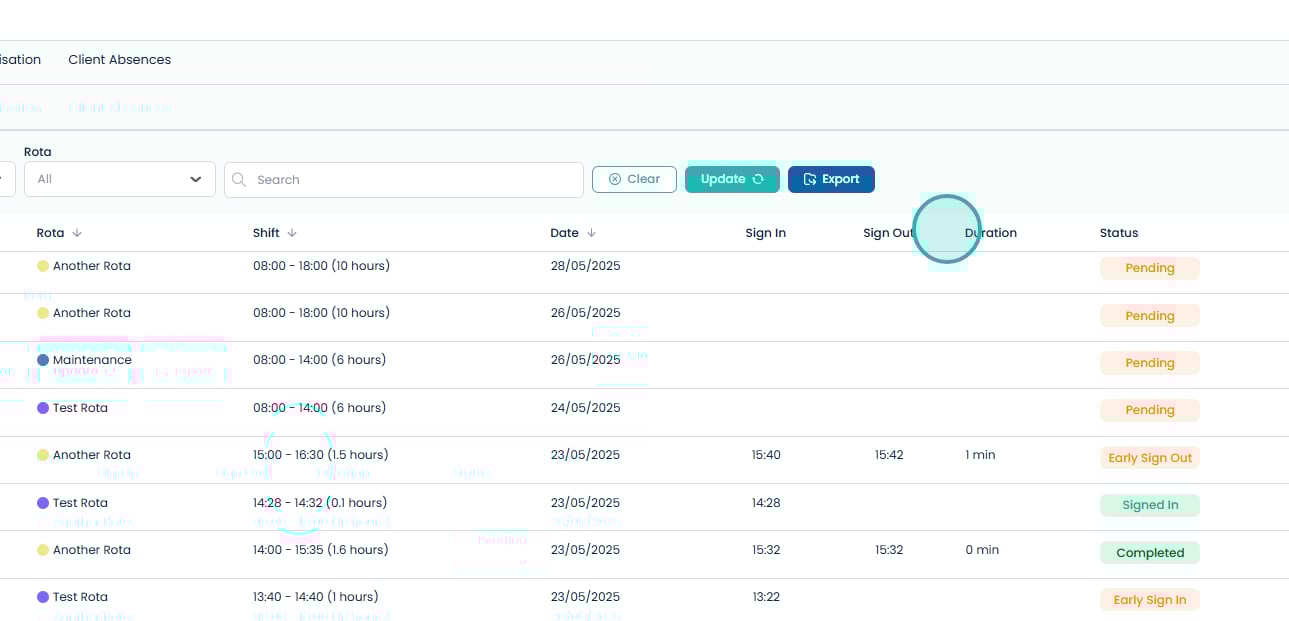This screenshot has height=621, width=1289.
Task: Click the Early Sign Out status badge
Action: tap(1149, 458)
